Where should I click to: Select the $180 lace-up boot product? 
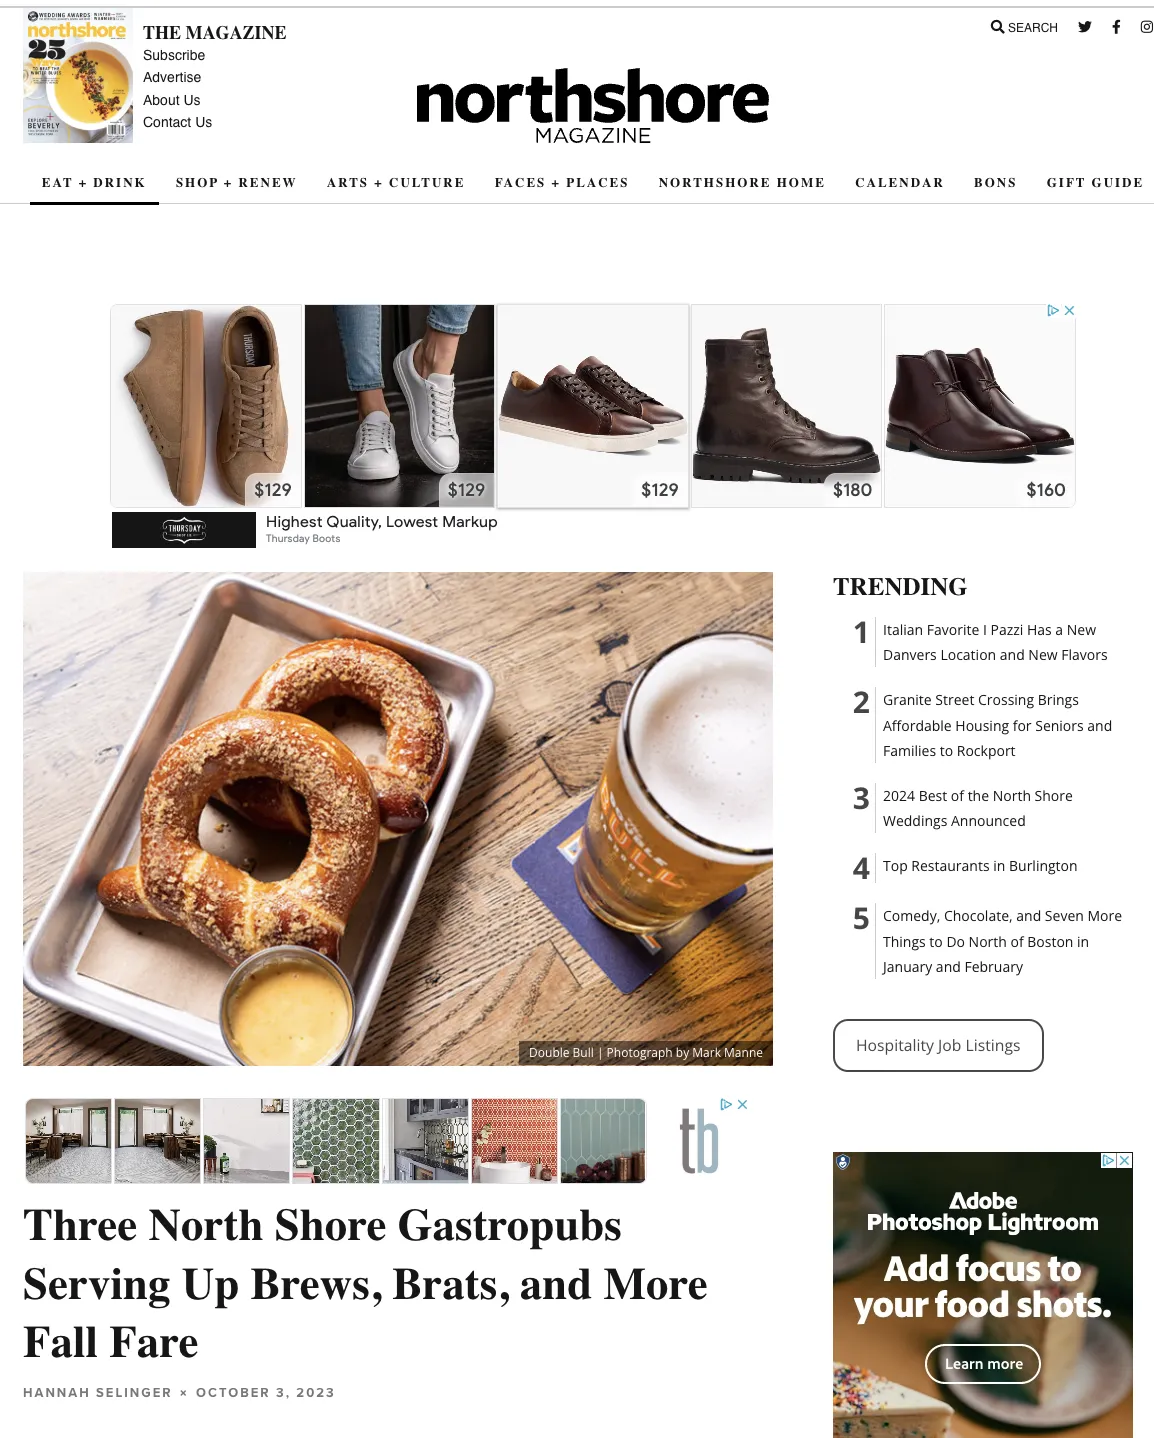[786, 406]
